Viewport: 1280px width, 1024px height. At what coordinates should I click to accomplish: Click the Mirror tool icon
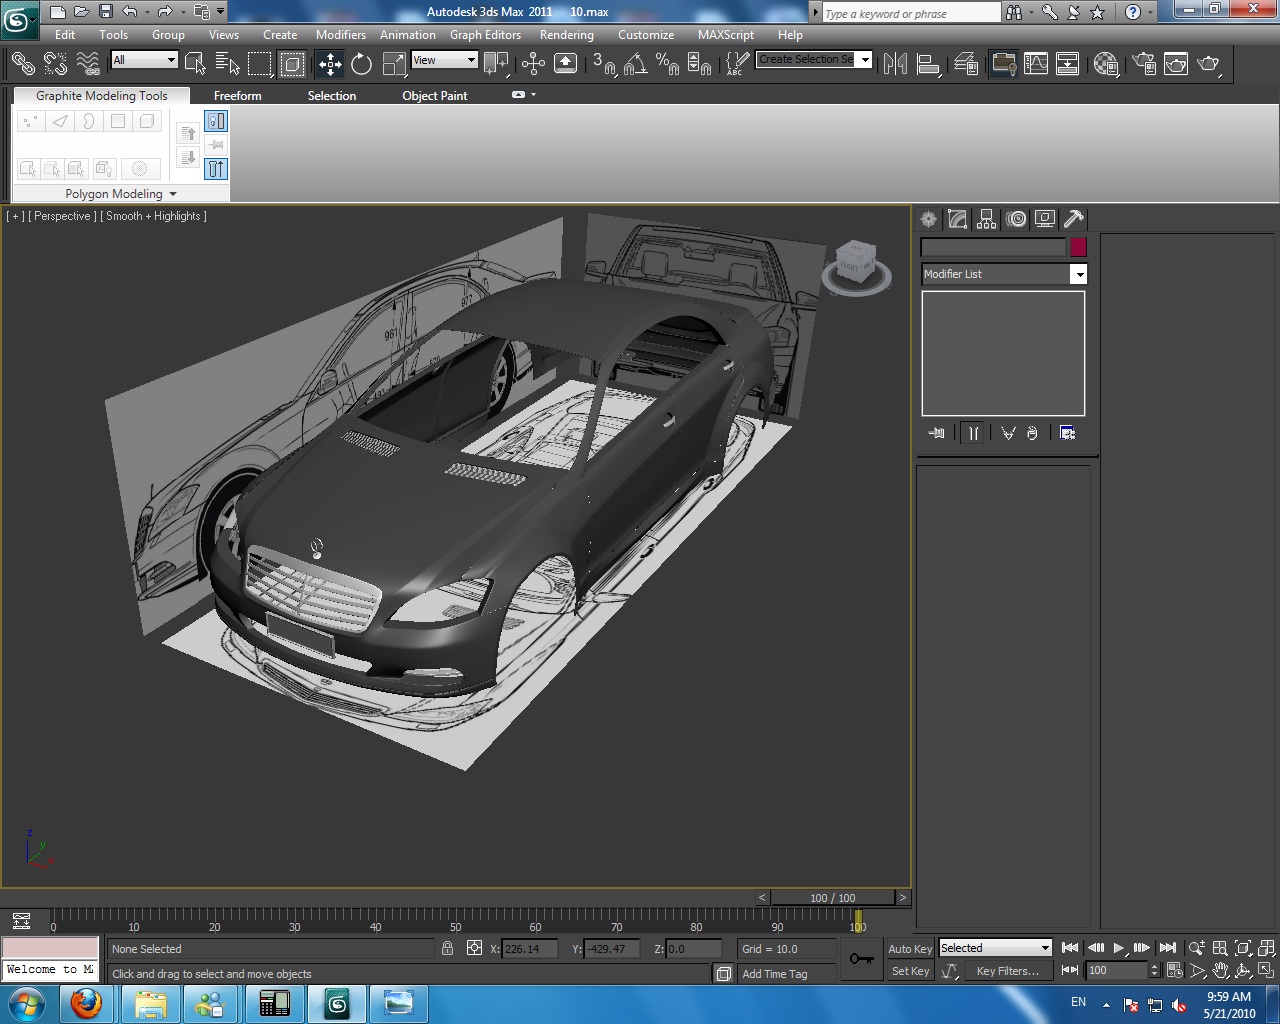(895, 64)
